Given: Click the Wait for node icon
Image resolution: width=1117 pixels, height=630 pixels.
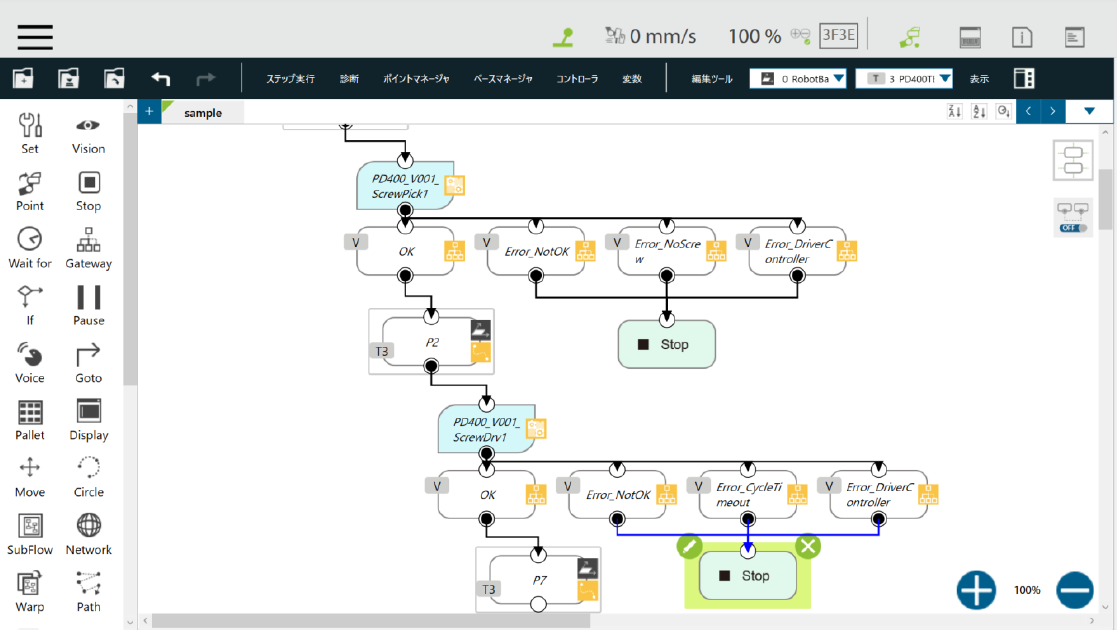Looking at the screenshot, I should pyautogui.click(x=30, y=248).
